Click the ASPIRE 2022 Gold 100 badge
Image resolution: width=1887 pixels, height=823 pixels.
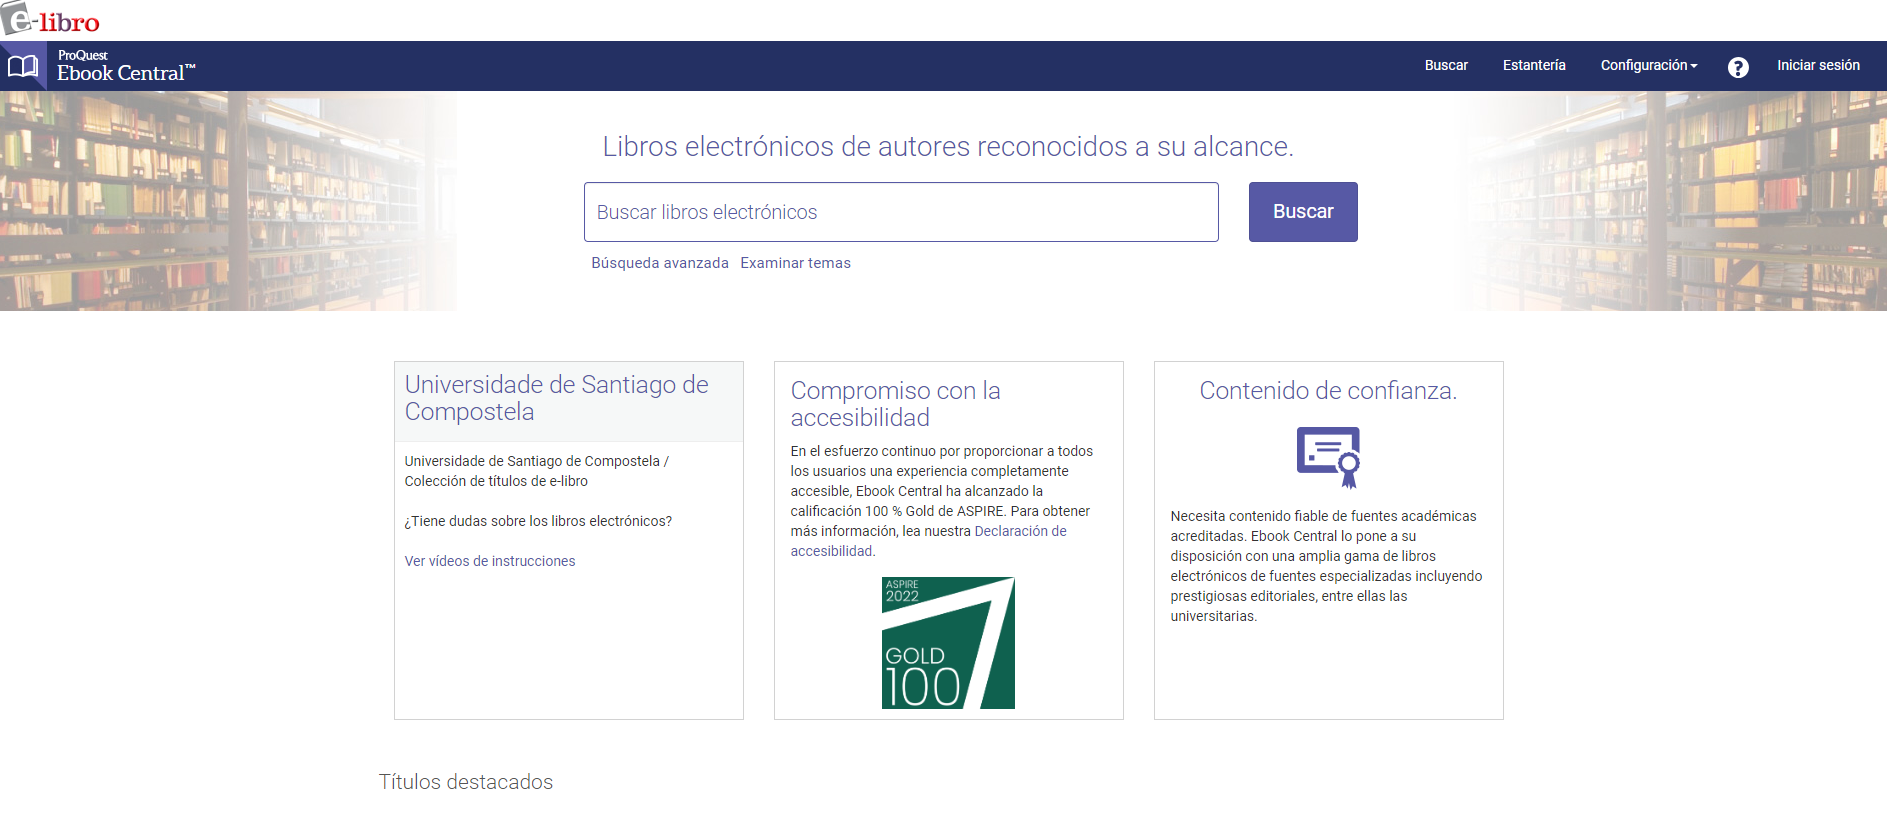[948, 643]
